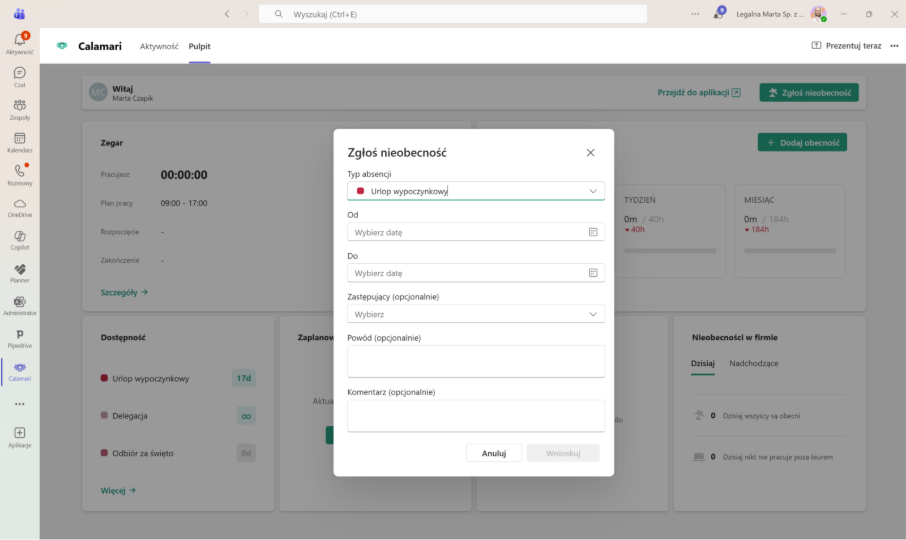Click the red Urlop wypoczynkowy color marker in dropdown
This screenshot has width=906, height=540.
click(x=361, y=191)
